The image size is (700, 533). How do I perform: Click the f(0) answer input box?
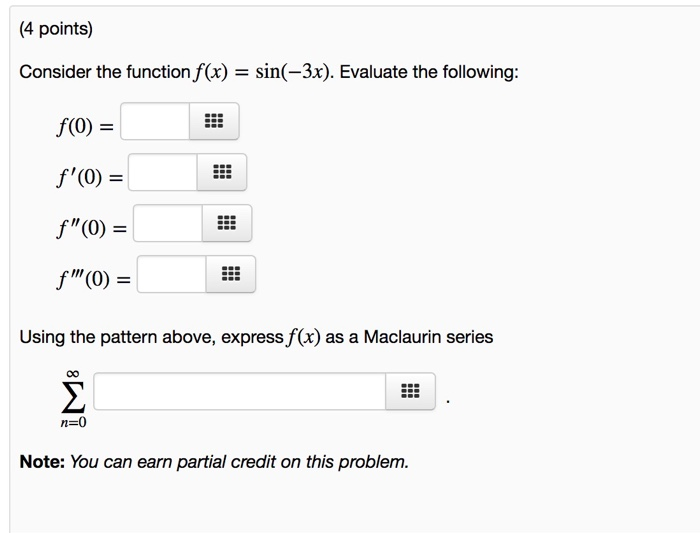[x=155, y=121]
